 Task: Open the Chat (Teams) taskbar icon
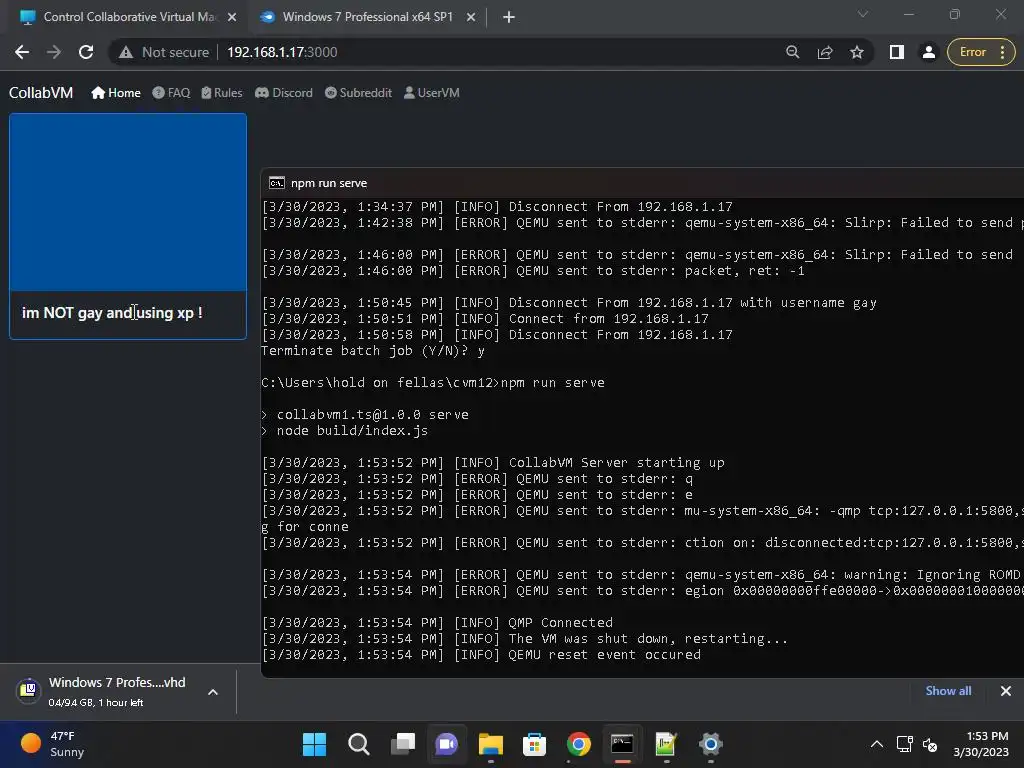click(447, 744)
